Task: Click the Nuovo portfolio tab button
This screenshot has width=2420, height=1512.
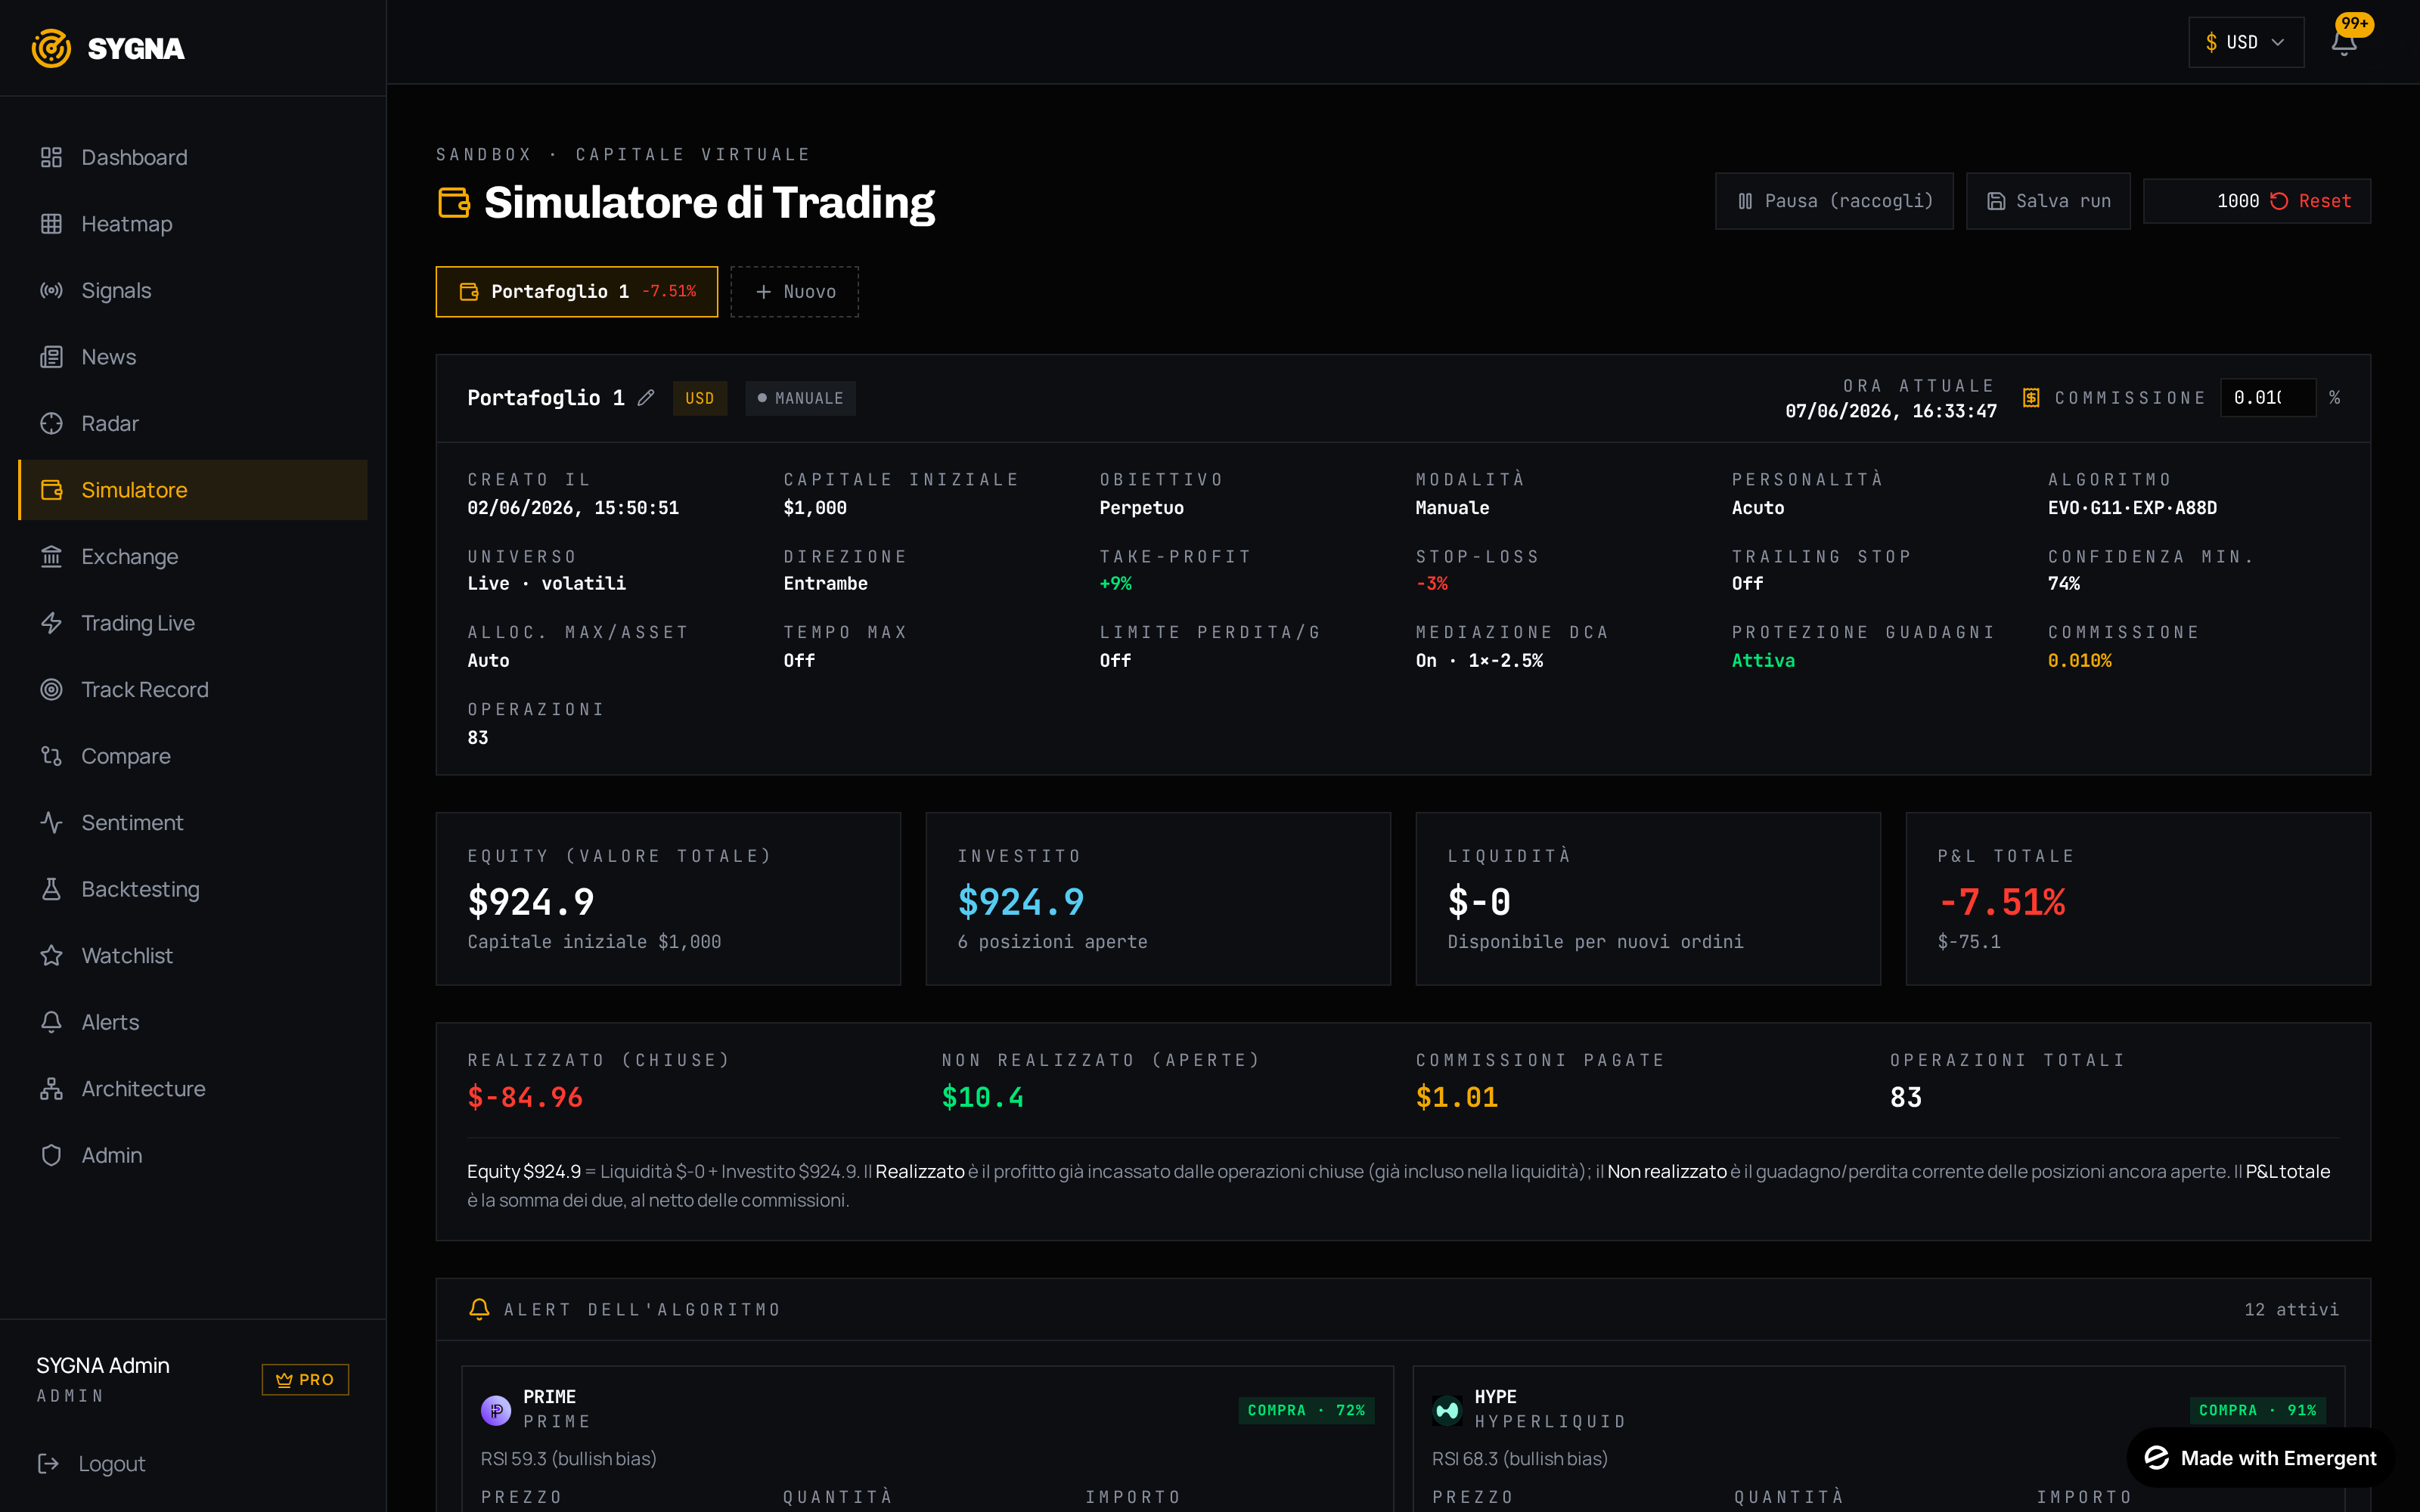Action: pyautogui.click(x=795, y=291)
